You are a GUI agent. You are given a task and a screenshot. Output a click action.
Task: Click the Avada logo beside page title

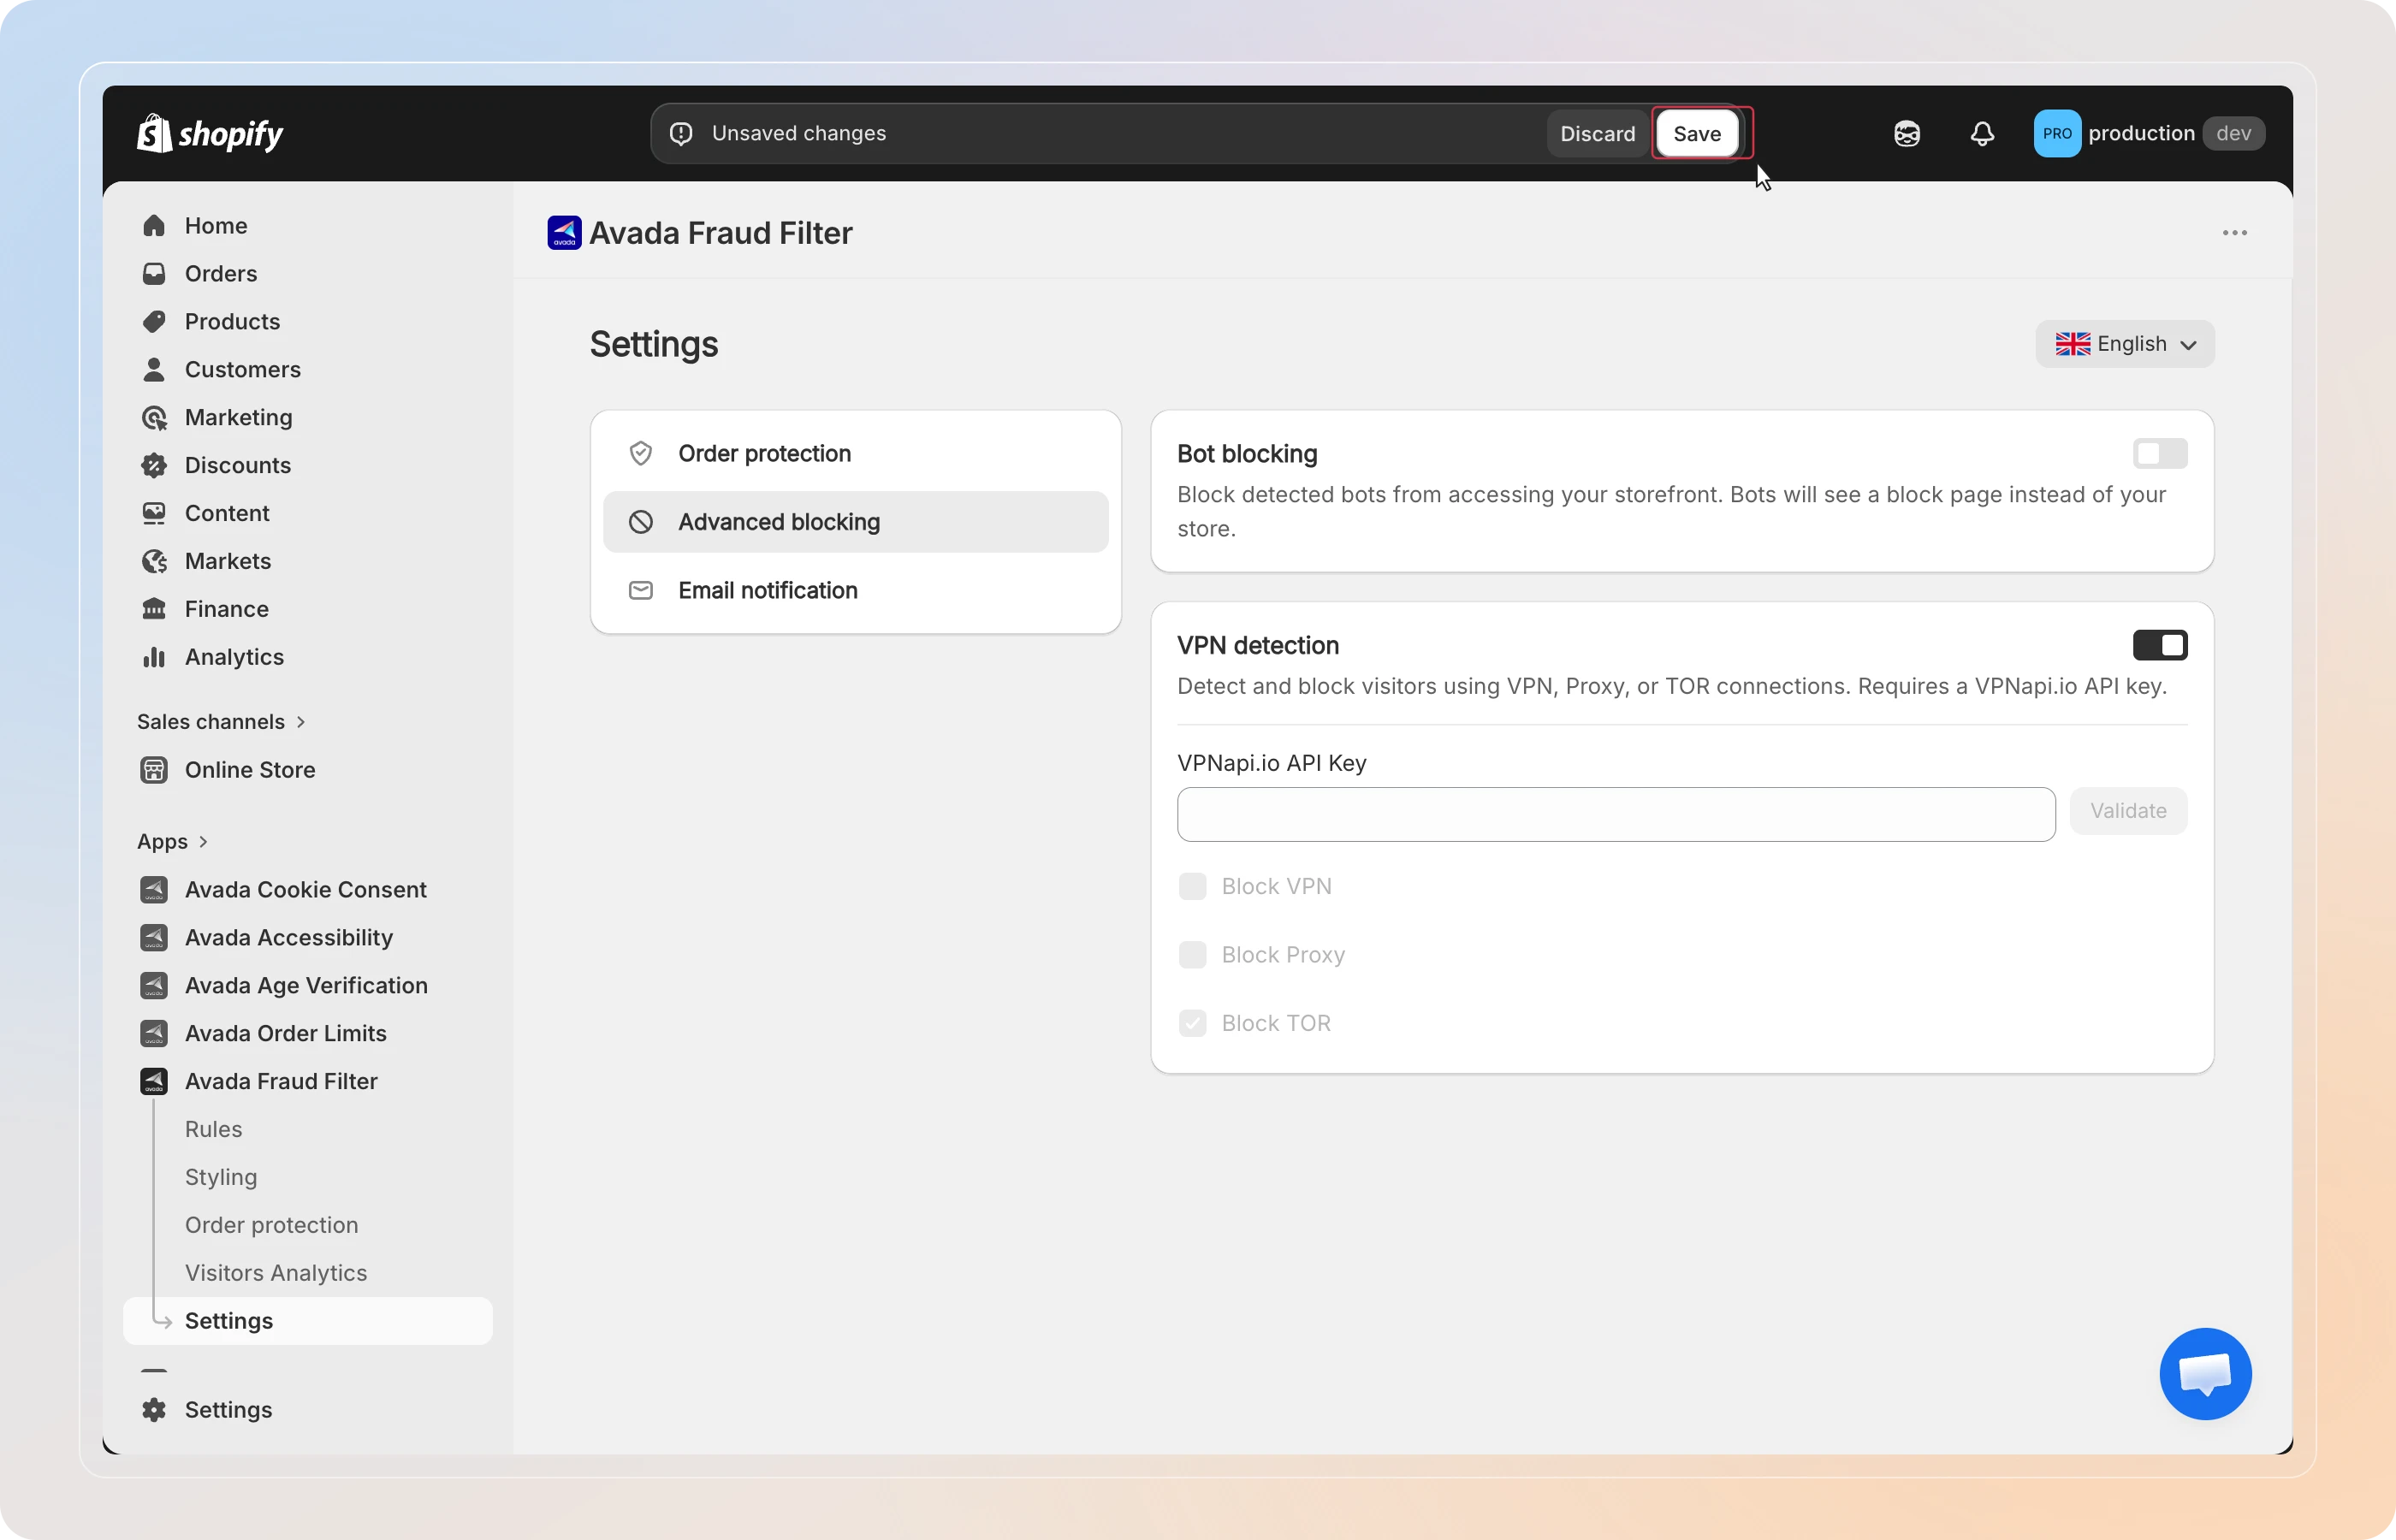pos(565,233)
